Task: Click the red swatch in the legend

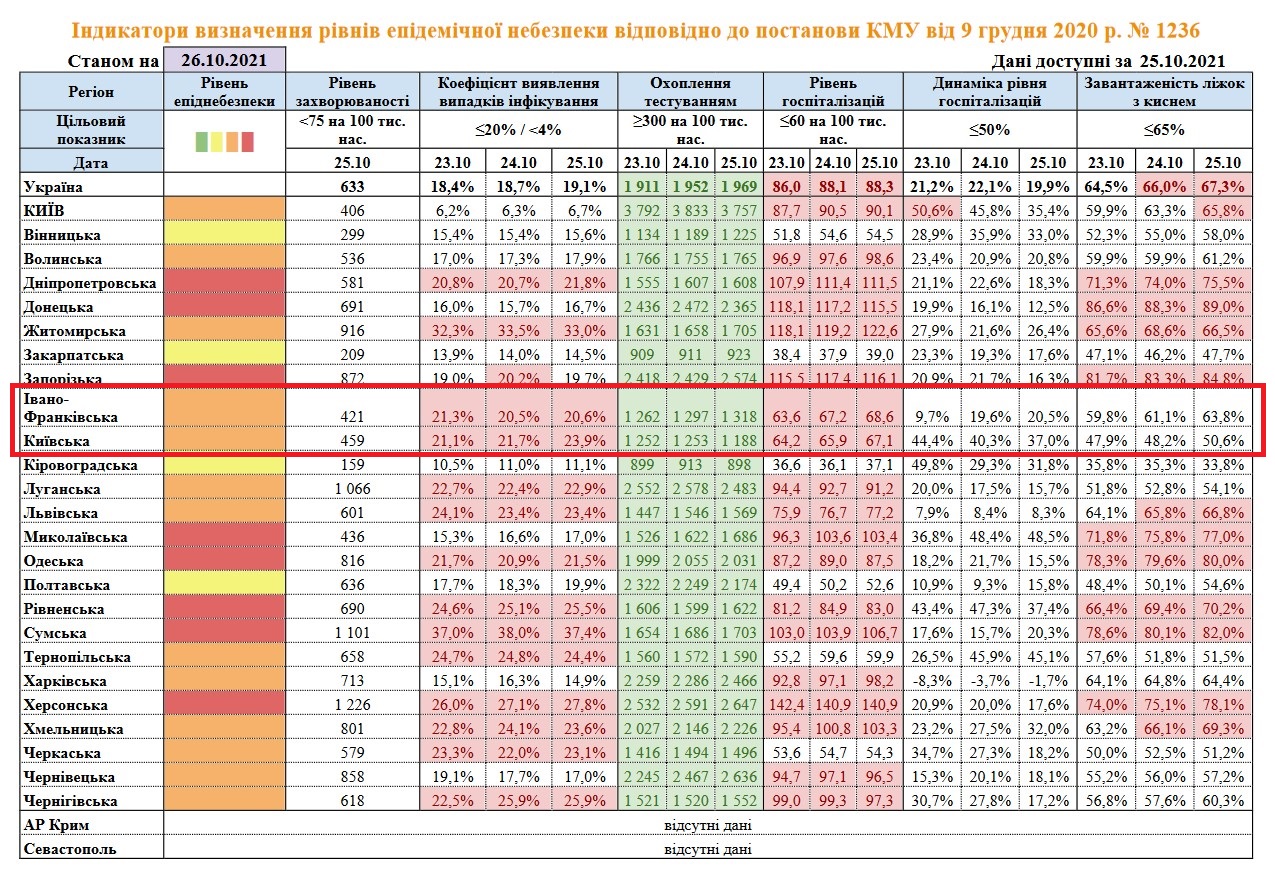Action: point(248,142)
